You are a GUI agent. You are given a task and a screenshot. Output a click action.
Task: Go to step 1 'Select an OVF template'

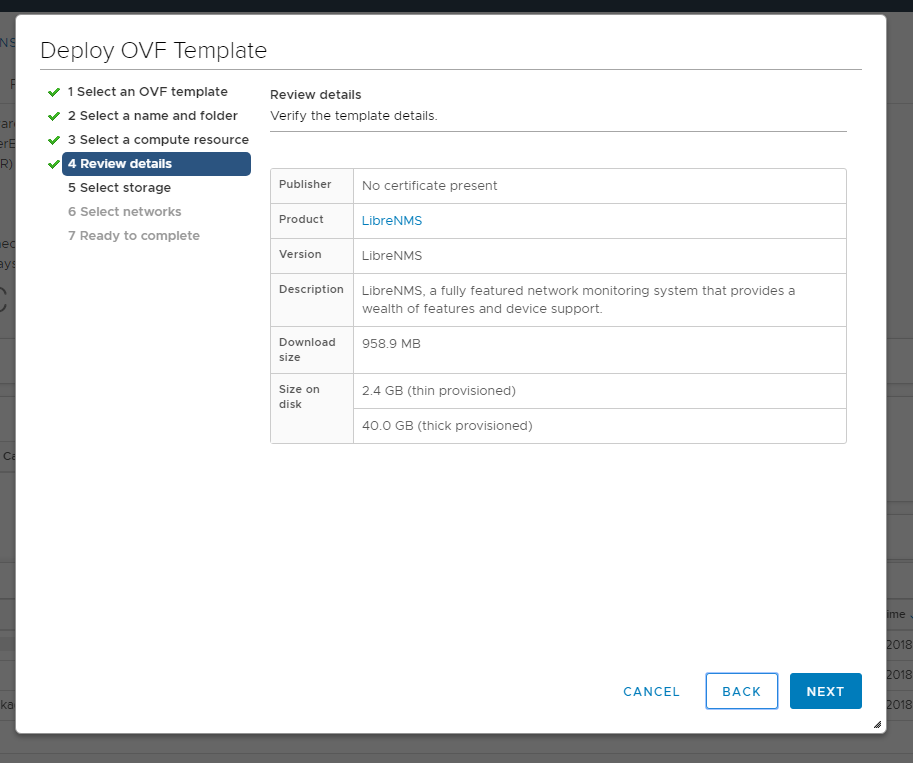pyautogui.click(x=148, y=92)
